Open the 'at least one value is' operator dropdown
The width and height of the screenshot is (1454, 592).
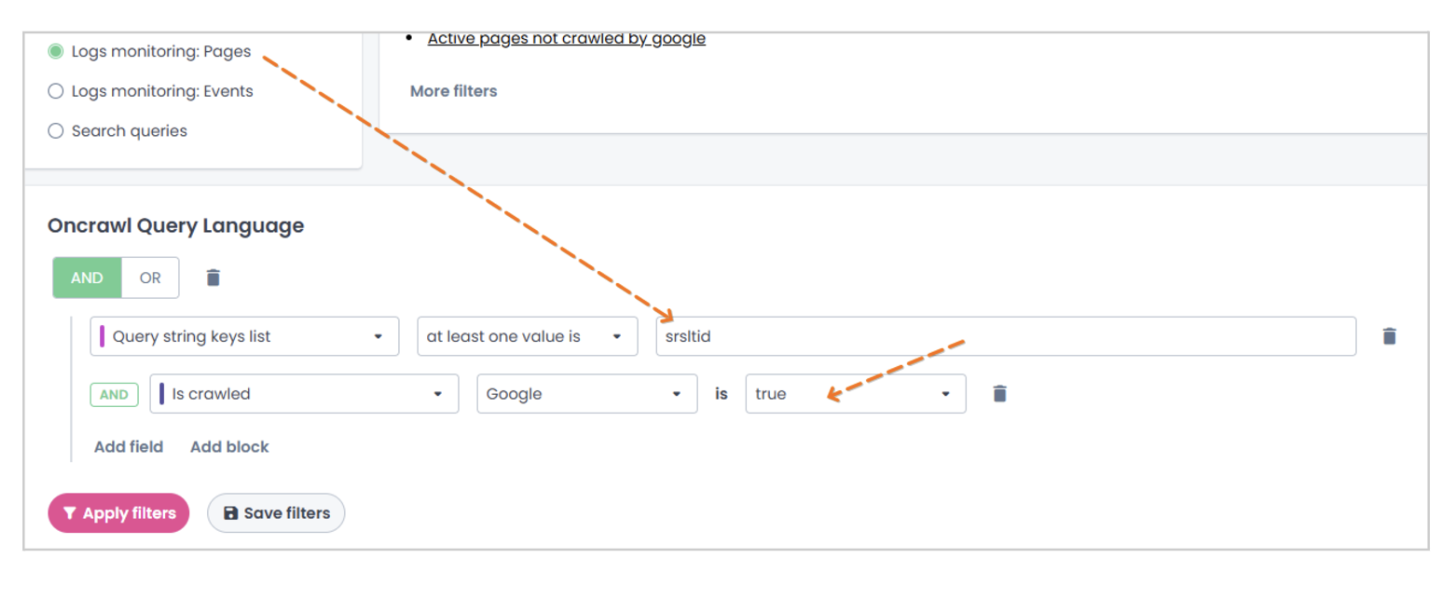click(527, 337)
